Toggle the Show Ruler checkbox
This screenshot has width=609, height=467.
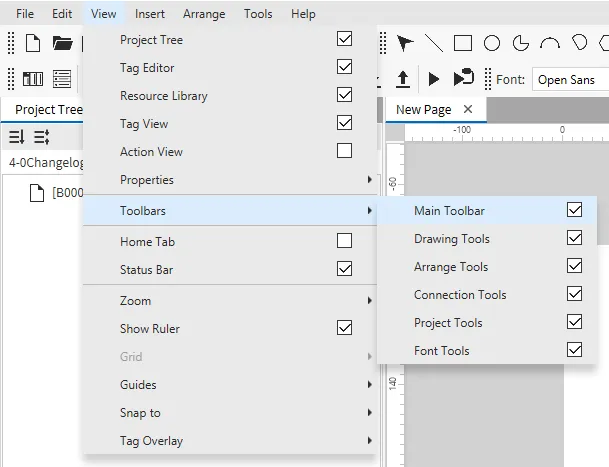344,328
